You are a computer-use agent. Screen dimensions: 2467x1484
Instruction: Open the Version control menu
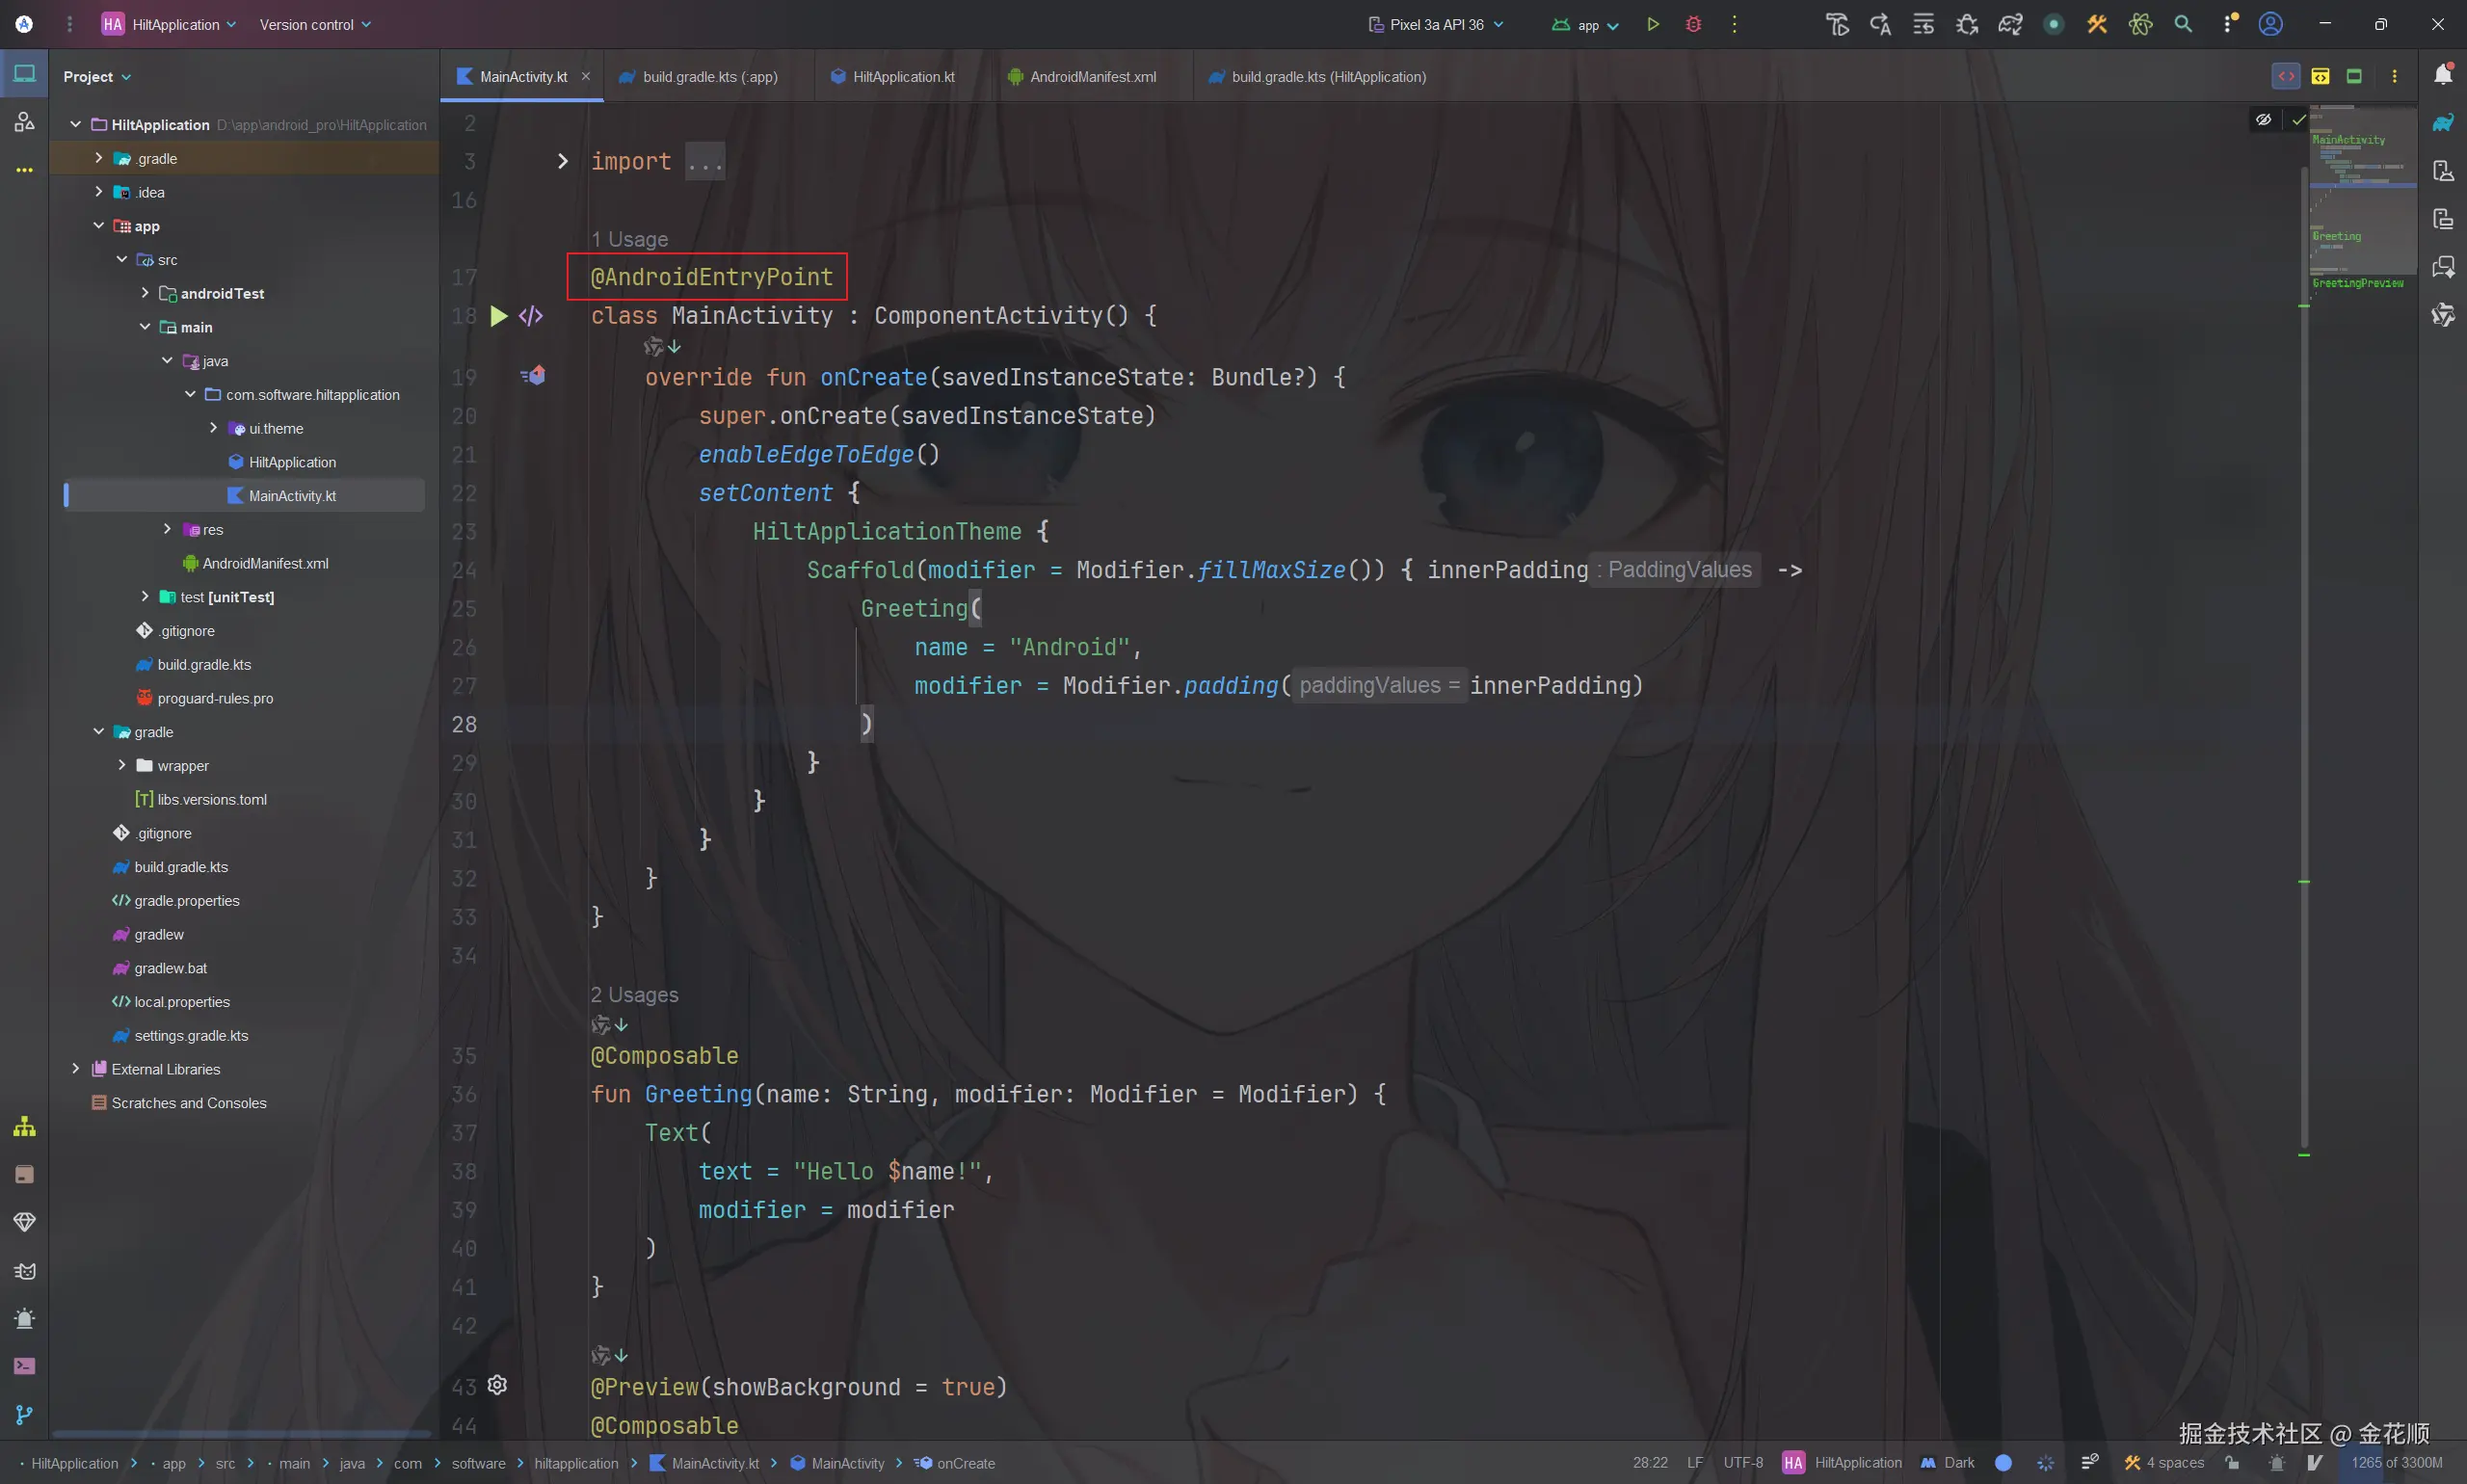tap(313, 24)
